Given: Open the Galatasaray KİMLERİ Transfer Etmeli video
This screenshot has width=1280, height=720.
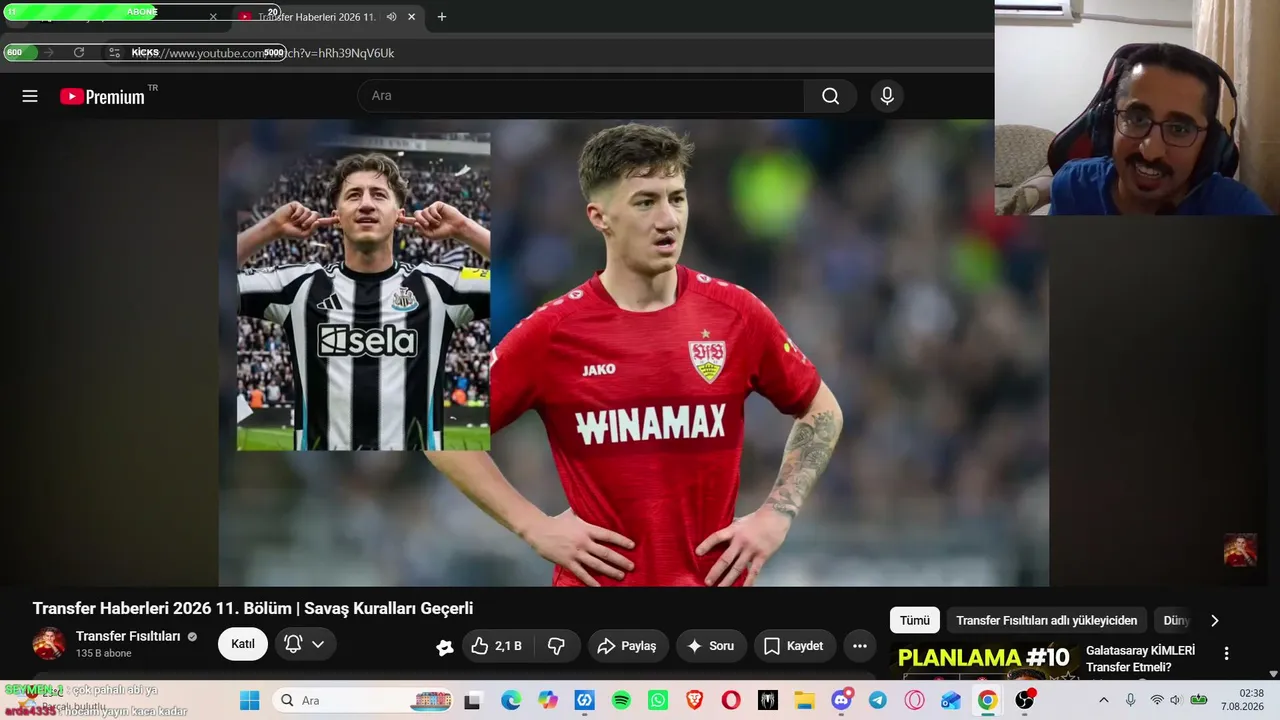Looking at the screenshot, I should point(1140,659).
